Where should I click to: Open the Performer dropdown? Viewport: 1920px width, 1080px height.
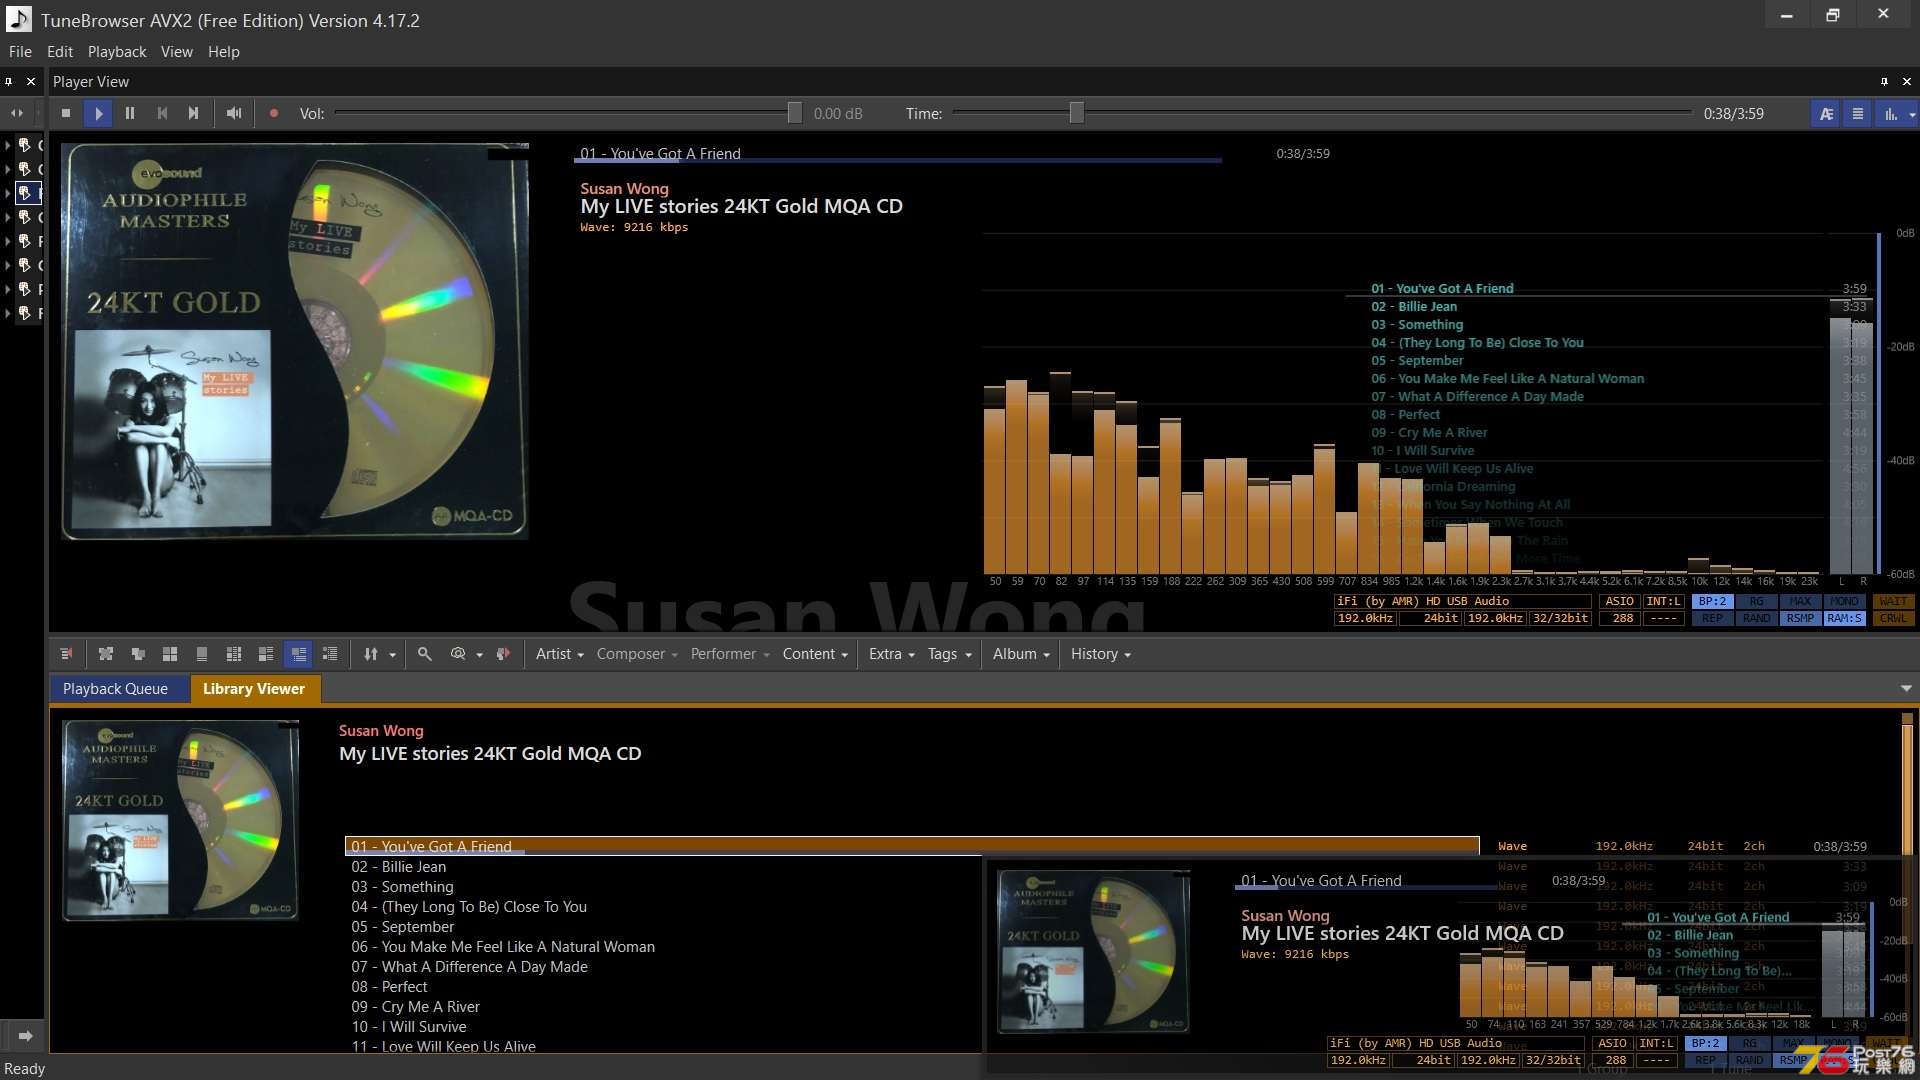[730, 654]
